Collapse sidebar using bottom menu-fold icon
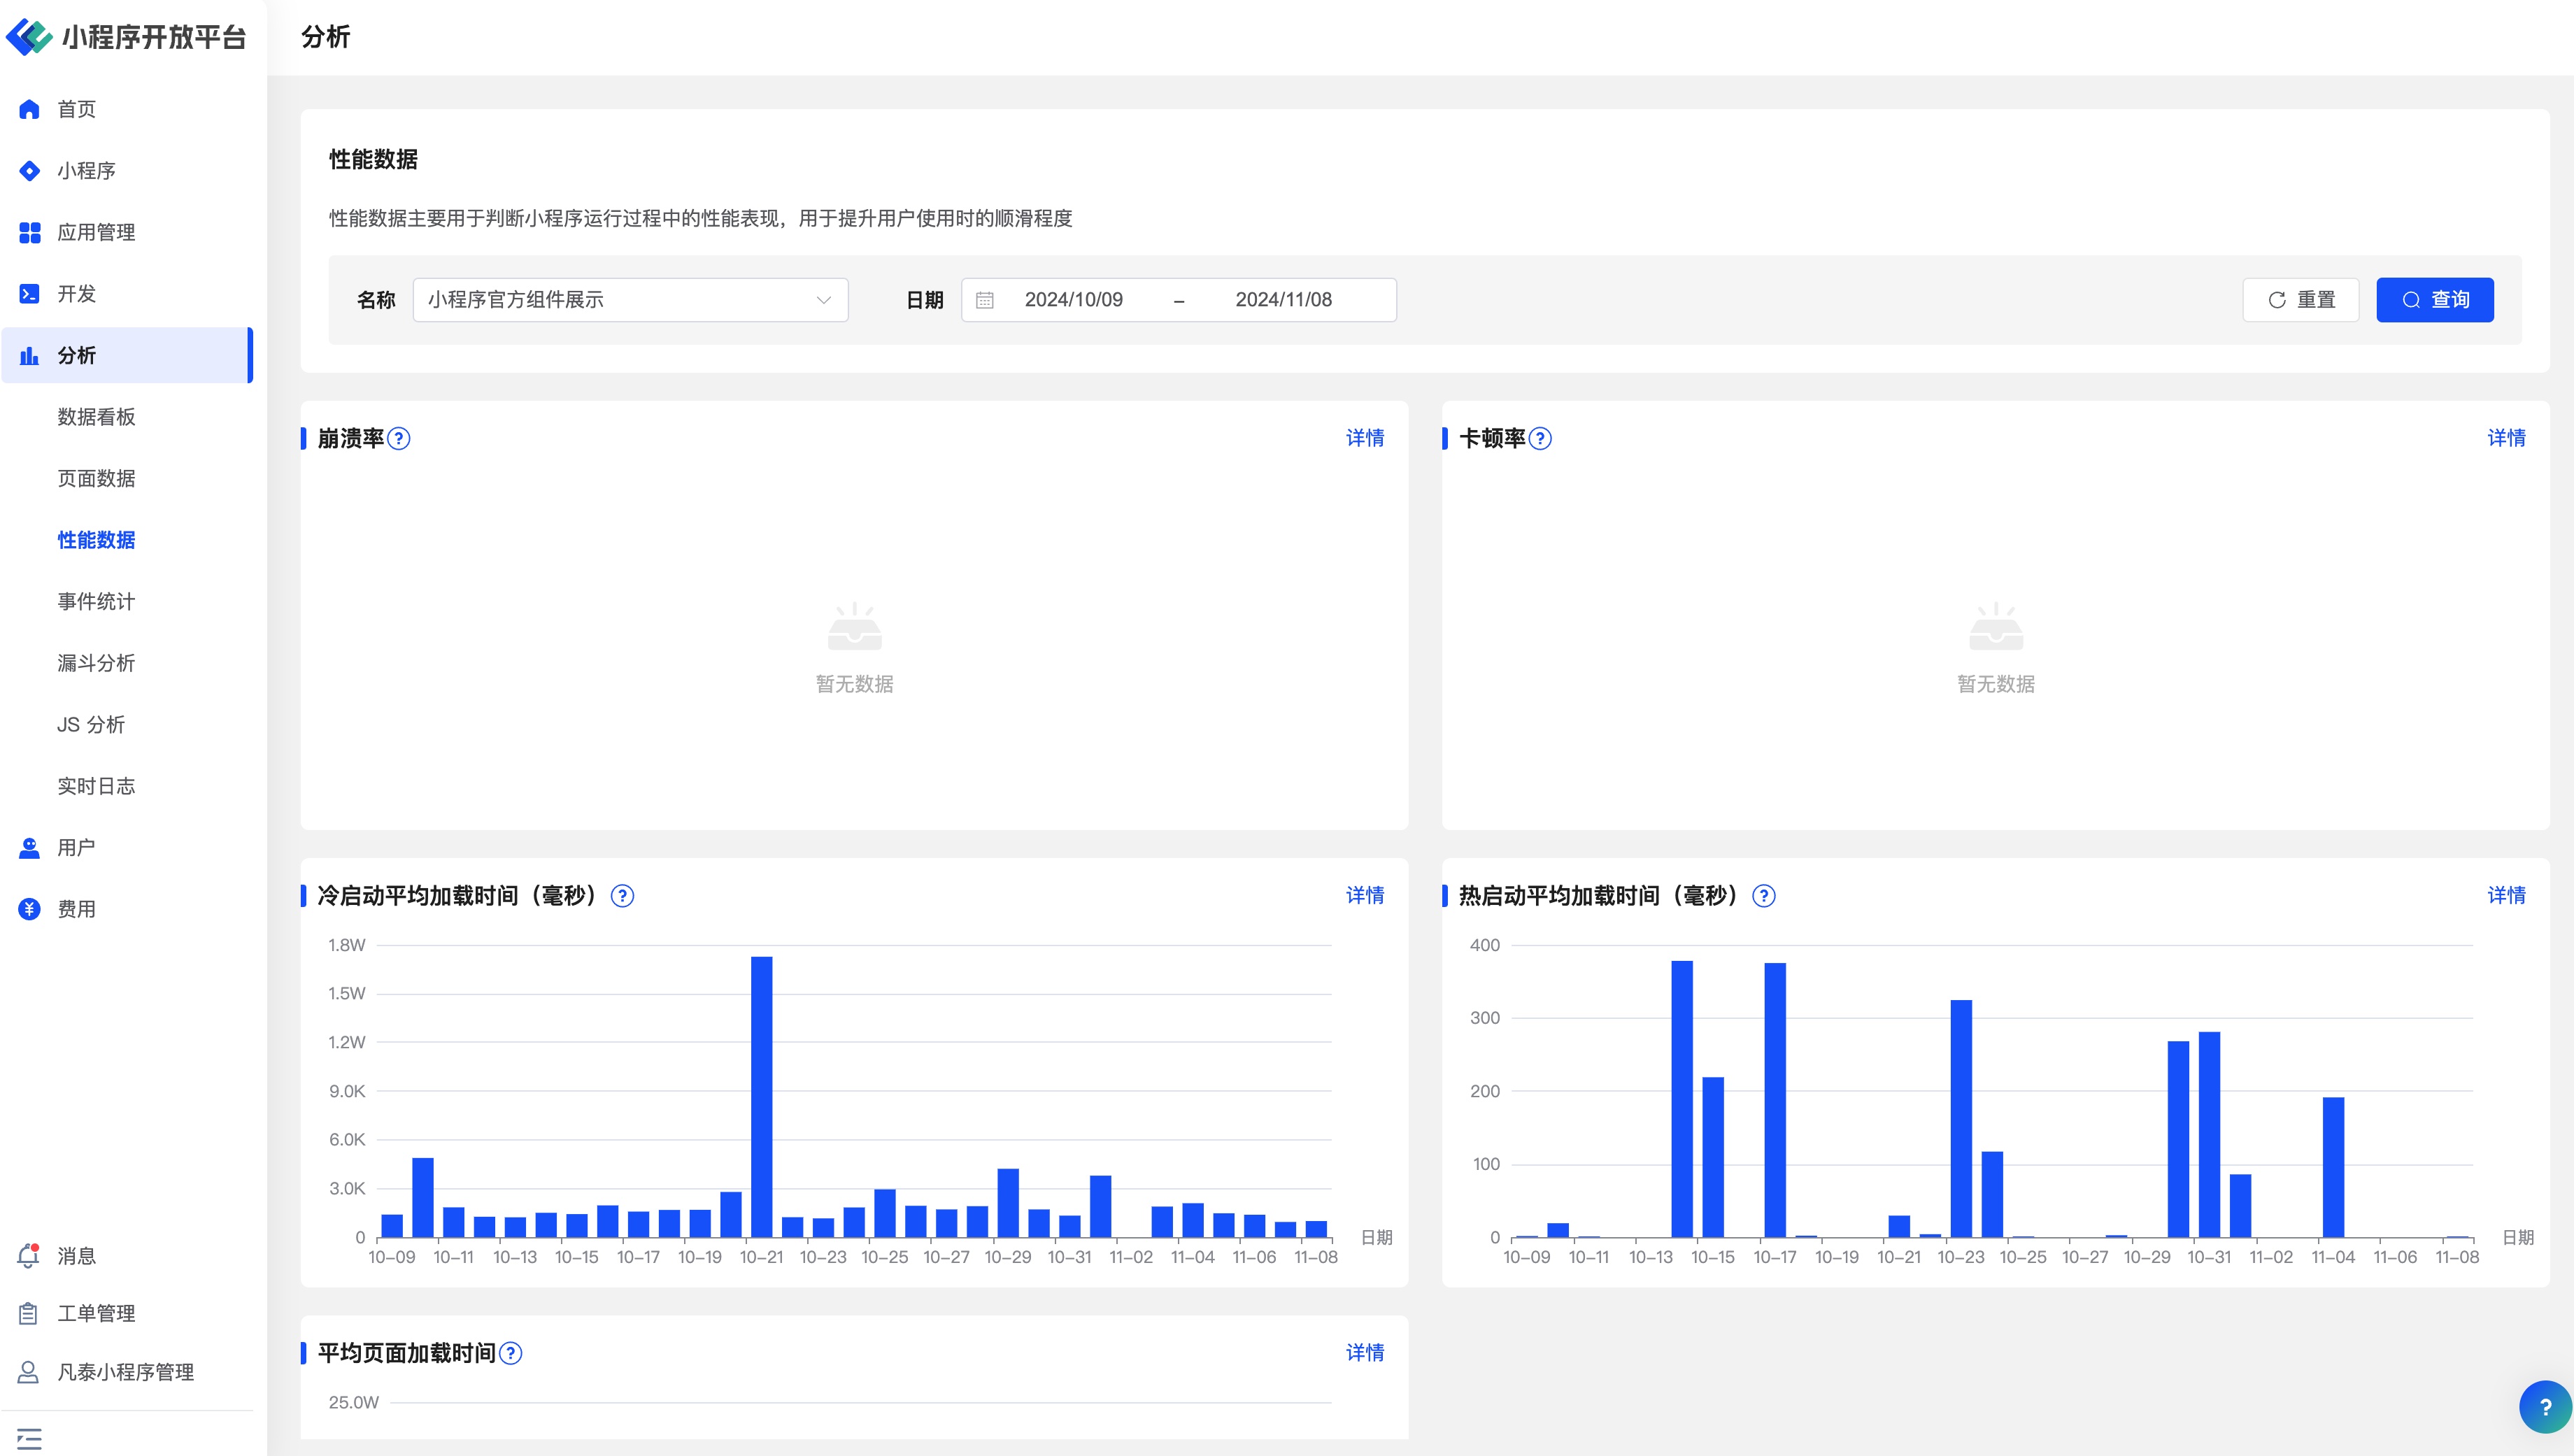The image size is (2574, 1456). click(29, 1439)
